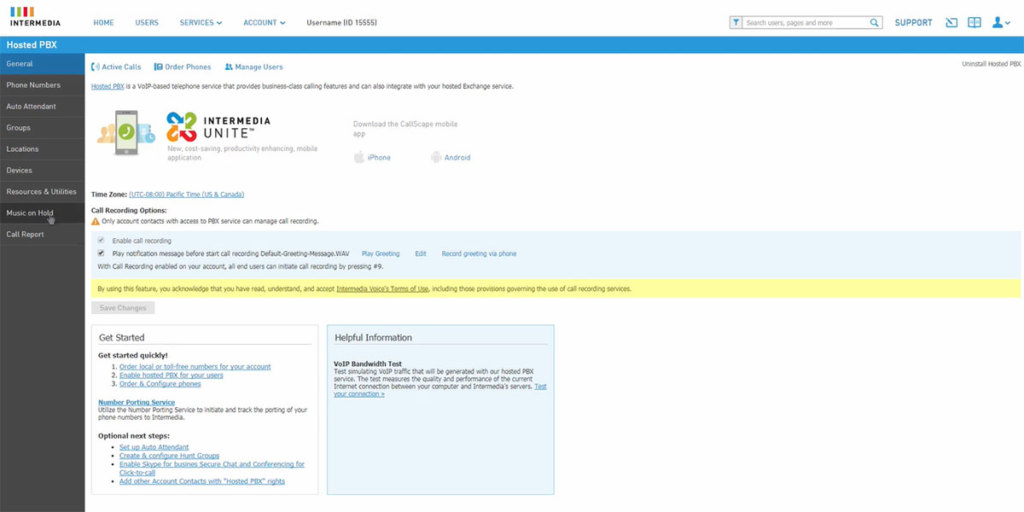Open the knowledge base book icon
1024x512 pixels.
click(x=974, y=22)
